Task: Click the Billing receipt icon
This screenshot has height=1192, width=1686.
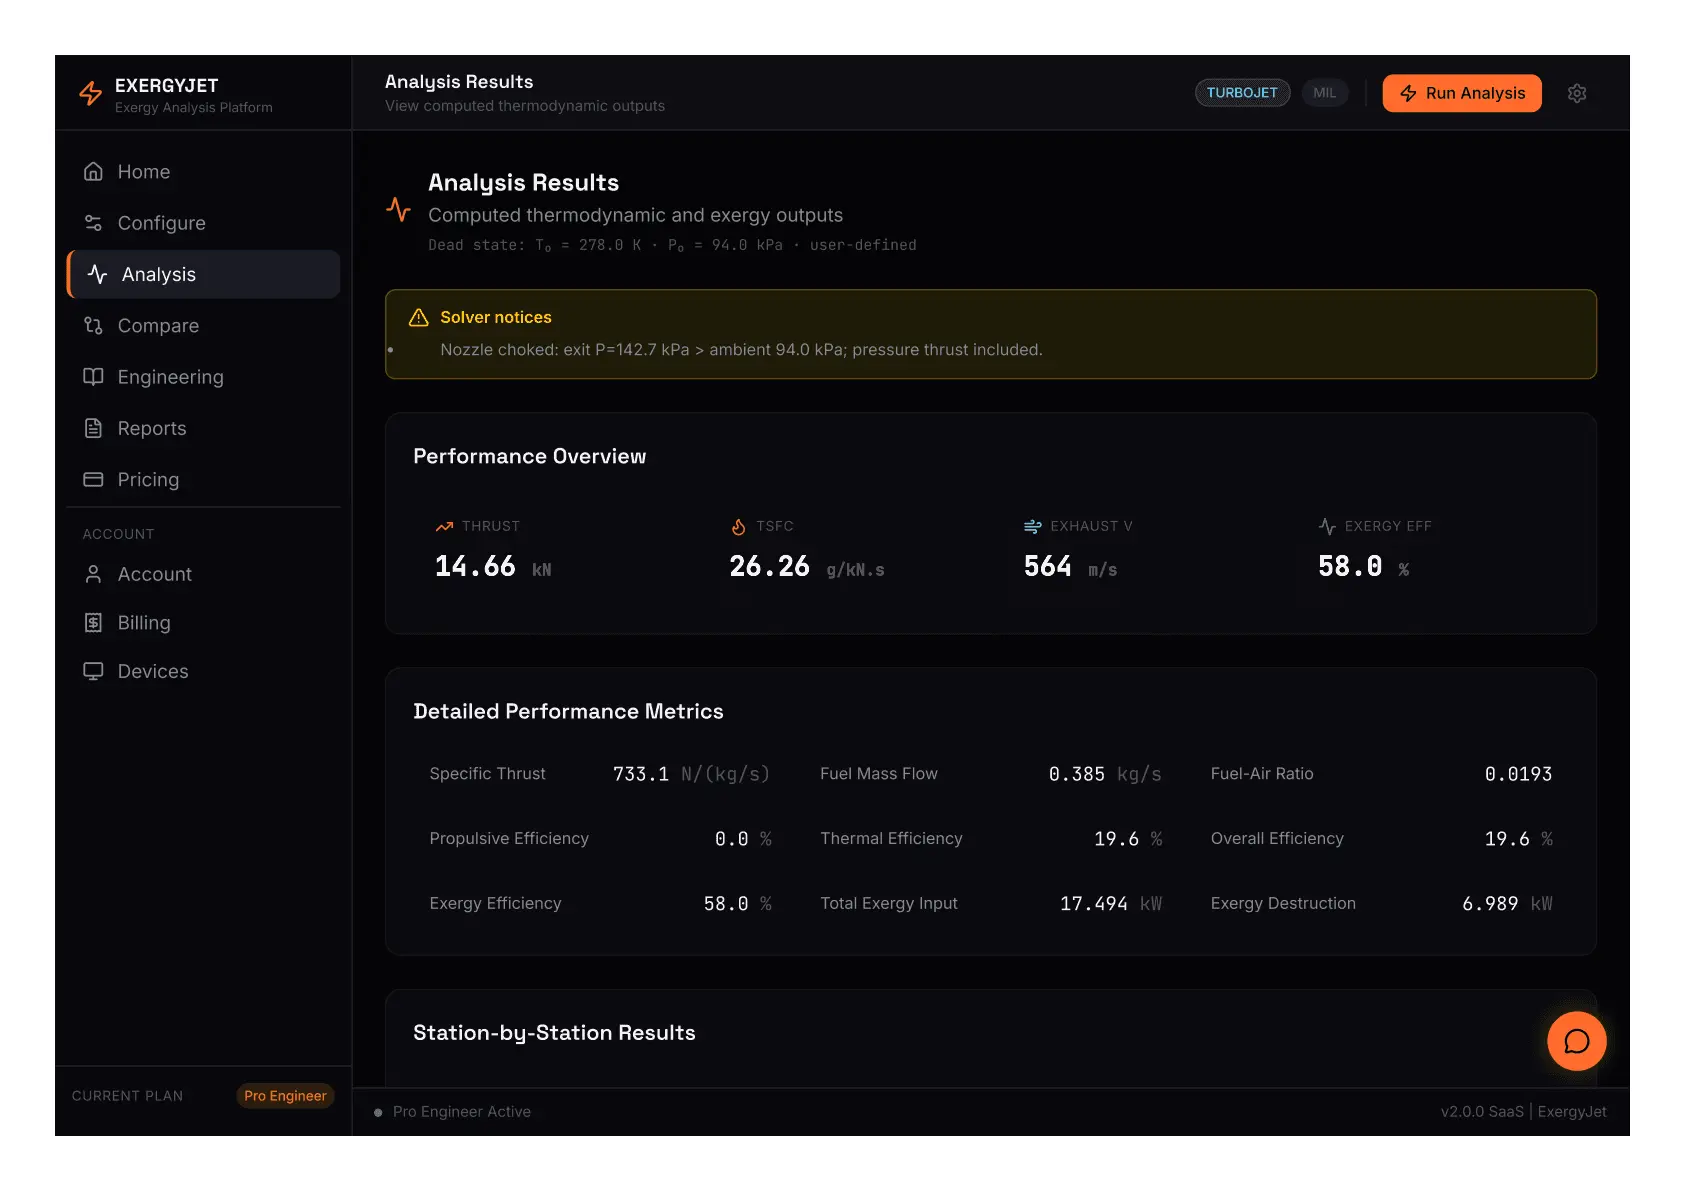Action: [x=93, y=622]
